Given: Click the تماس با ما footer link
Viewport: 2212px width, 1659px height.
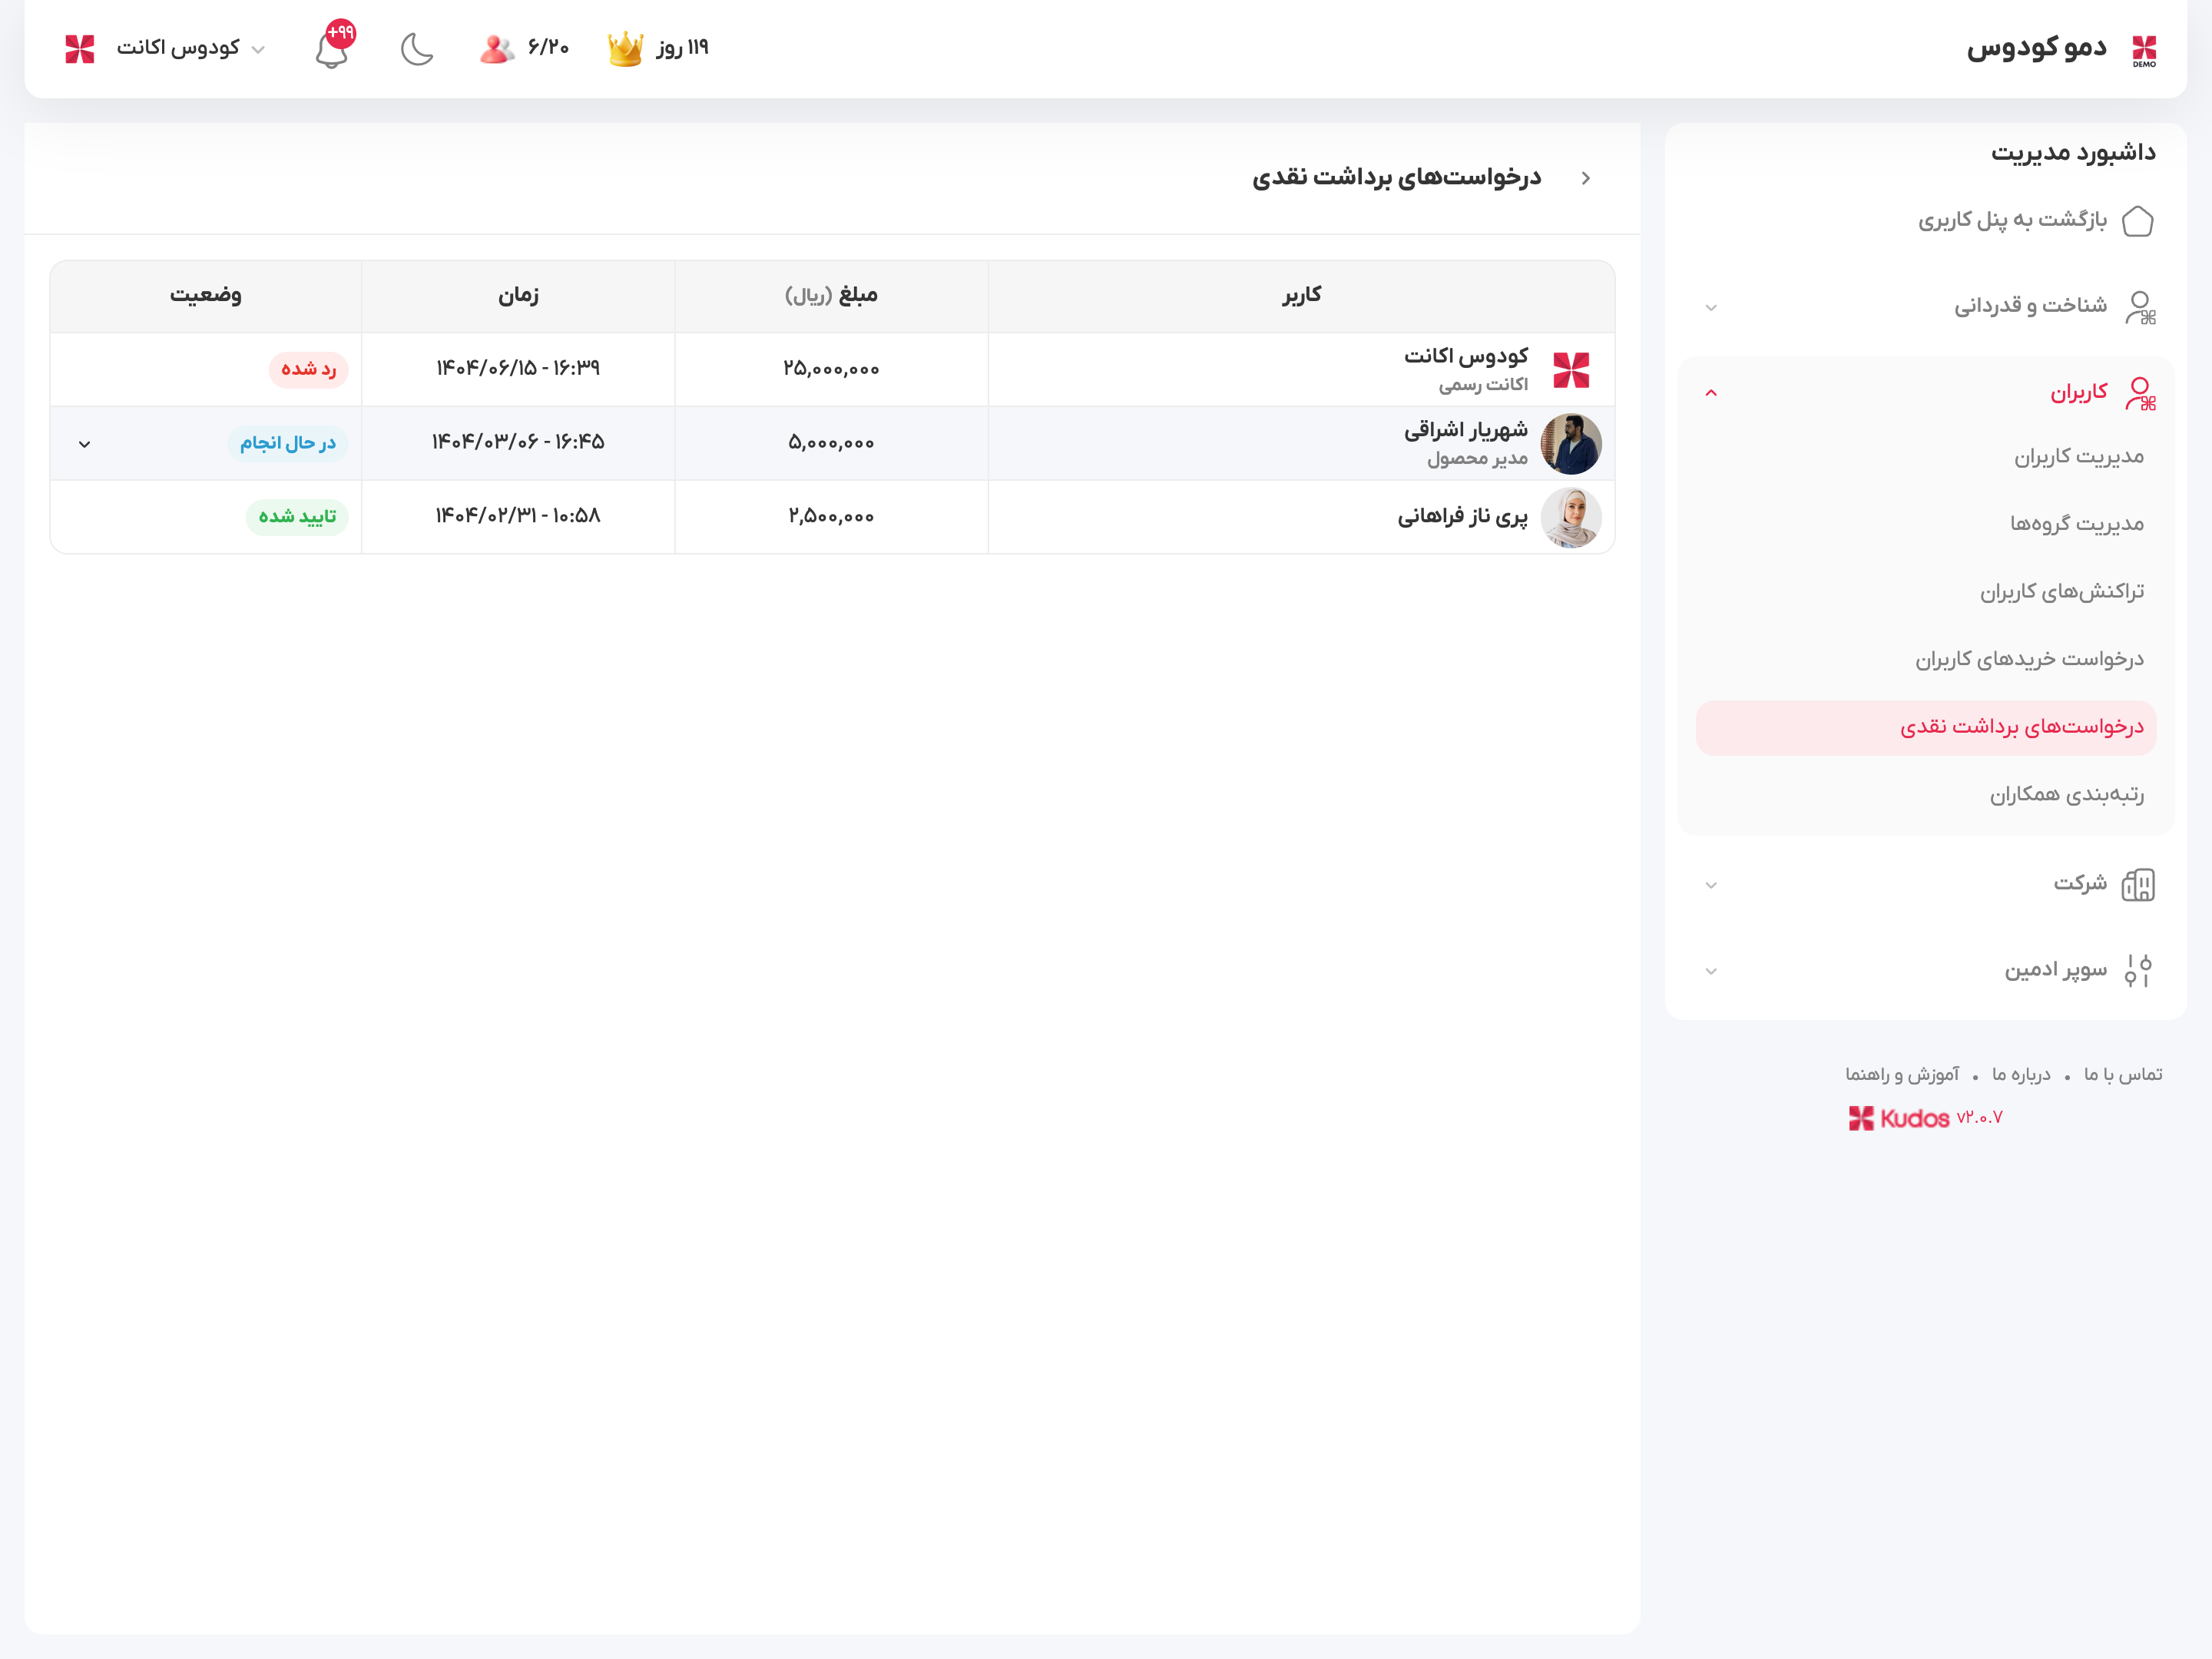Looking at the screenshot, I should (x=2122, y=1074).
